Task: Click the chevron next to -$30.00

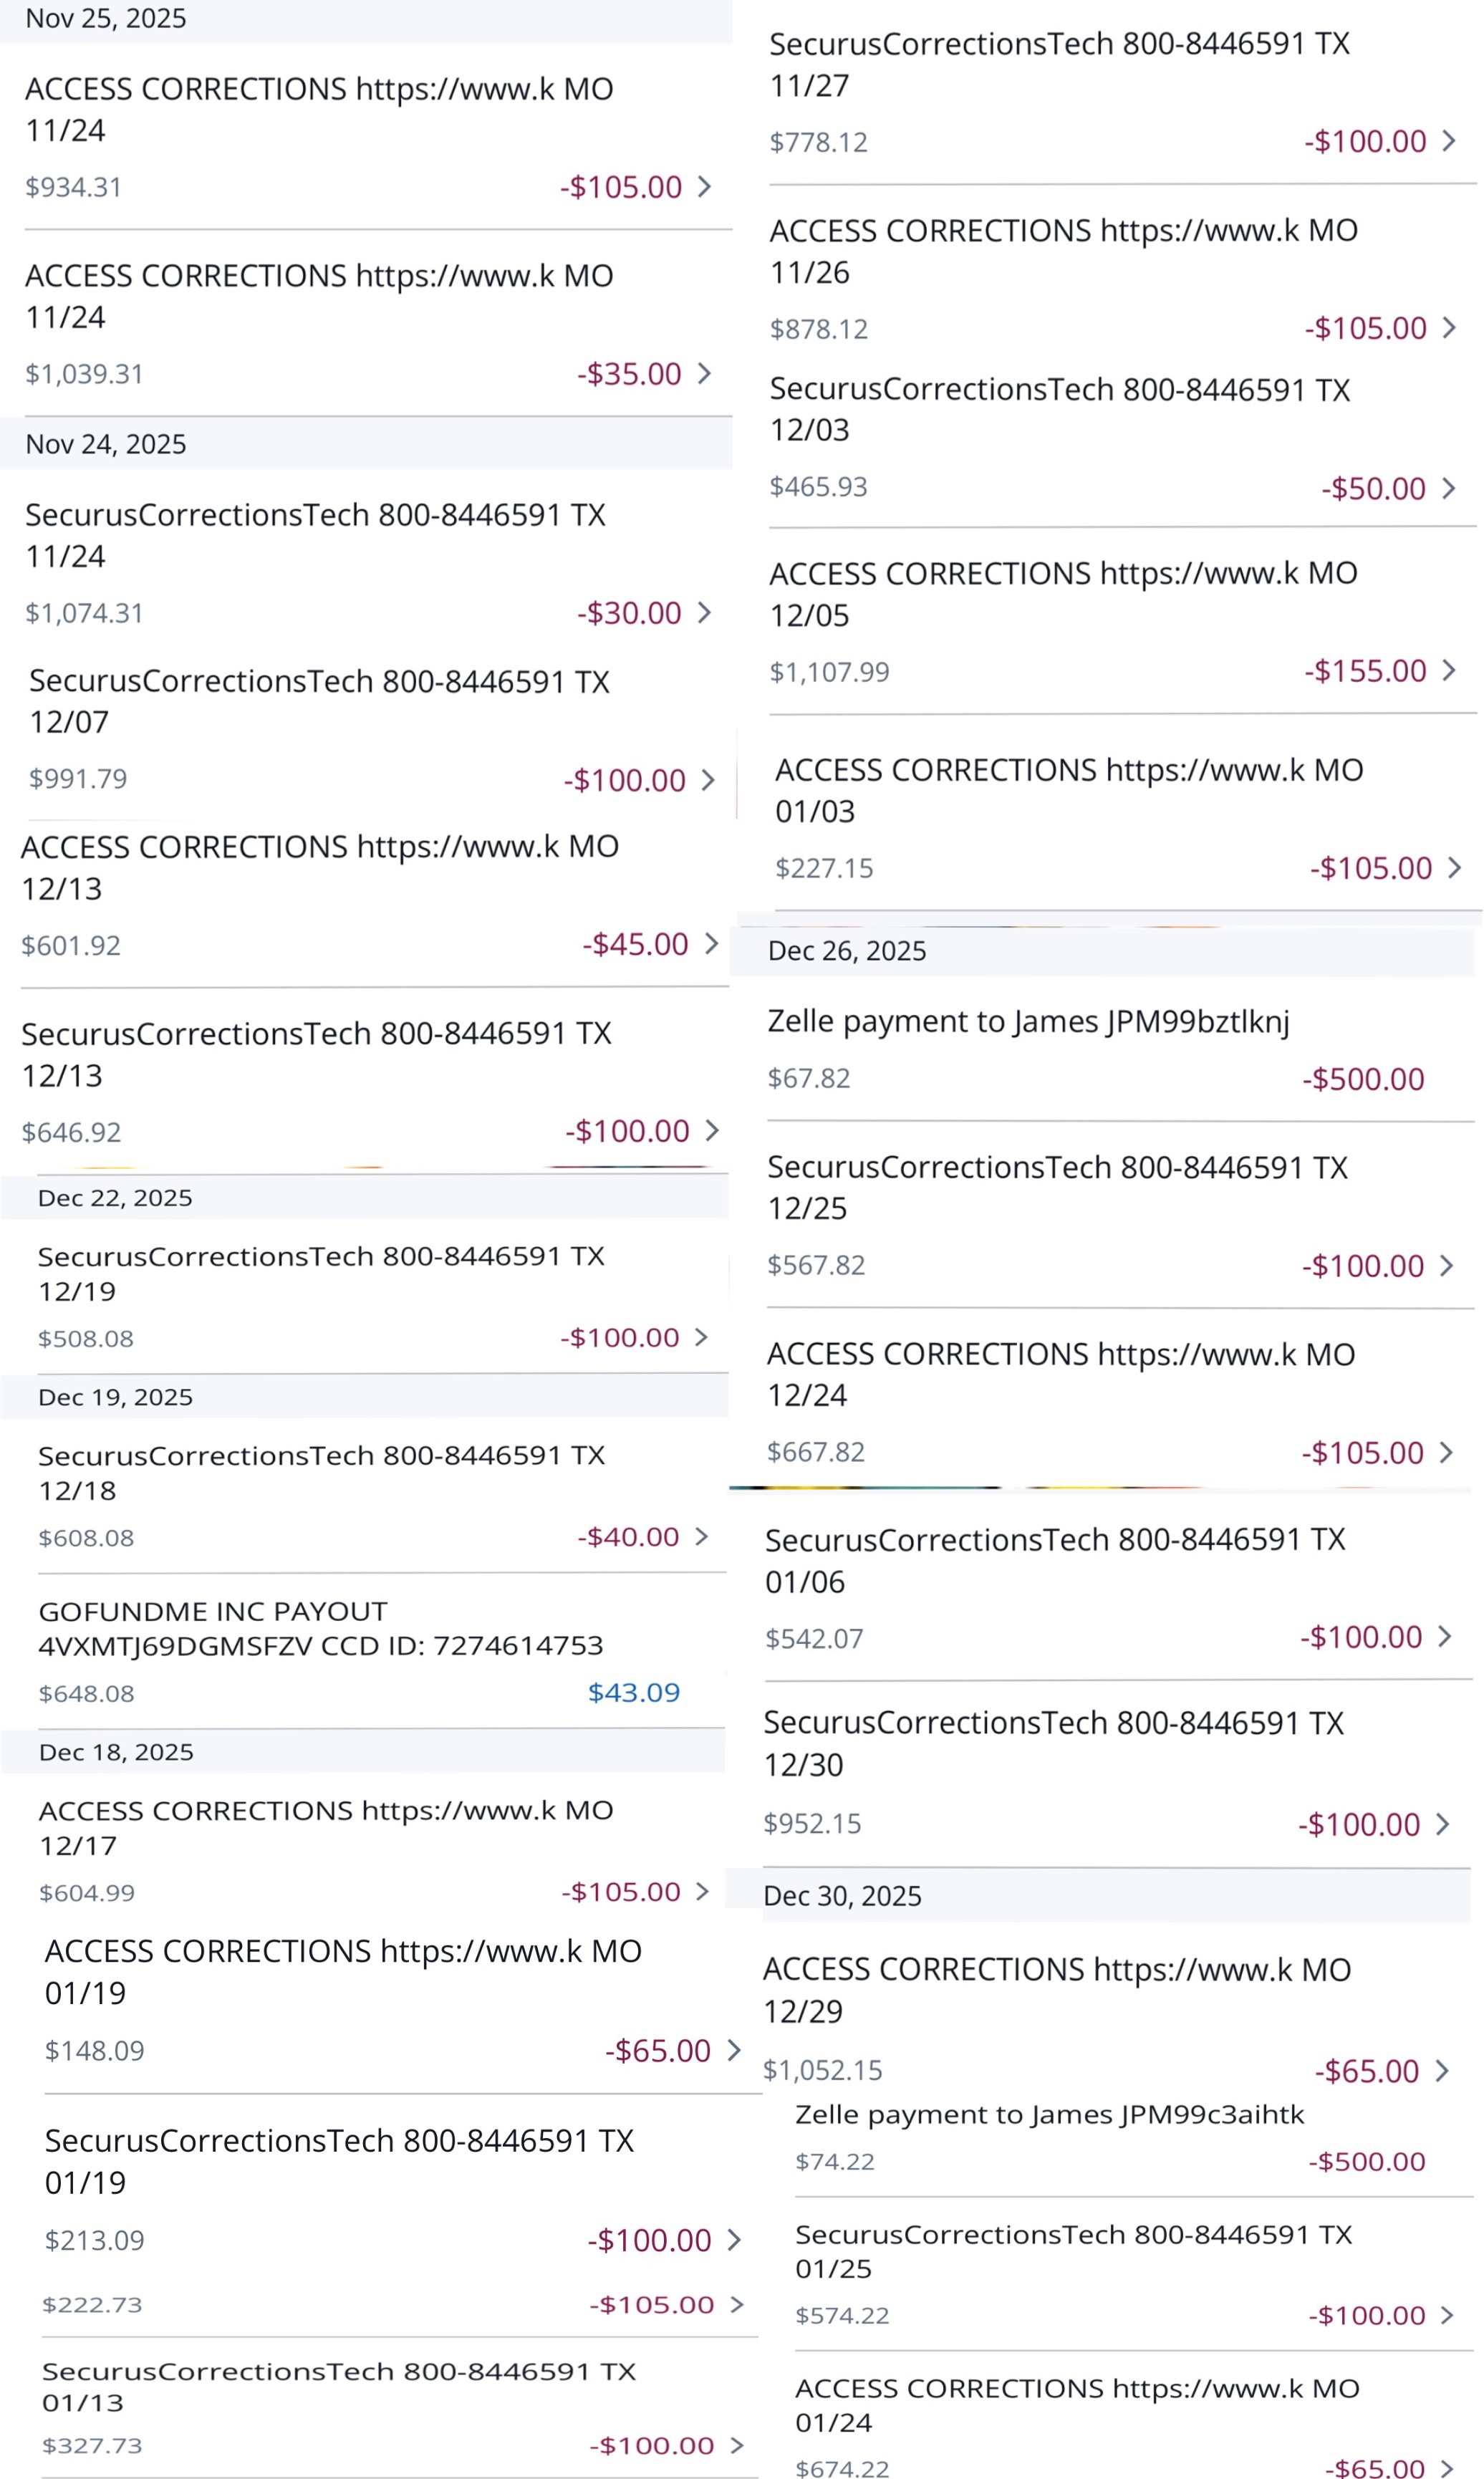Action: tap(705, 612)
